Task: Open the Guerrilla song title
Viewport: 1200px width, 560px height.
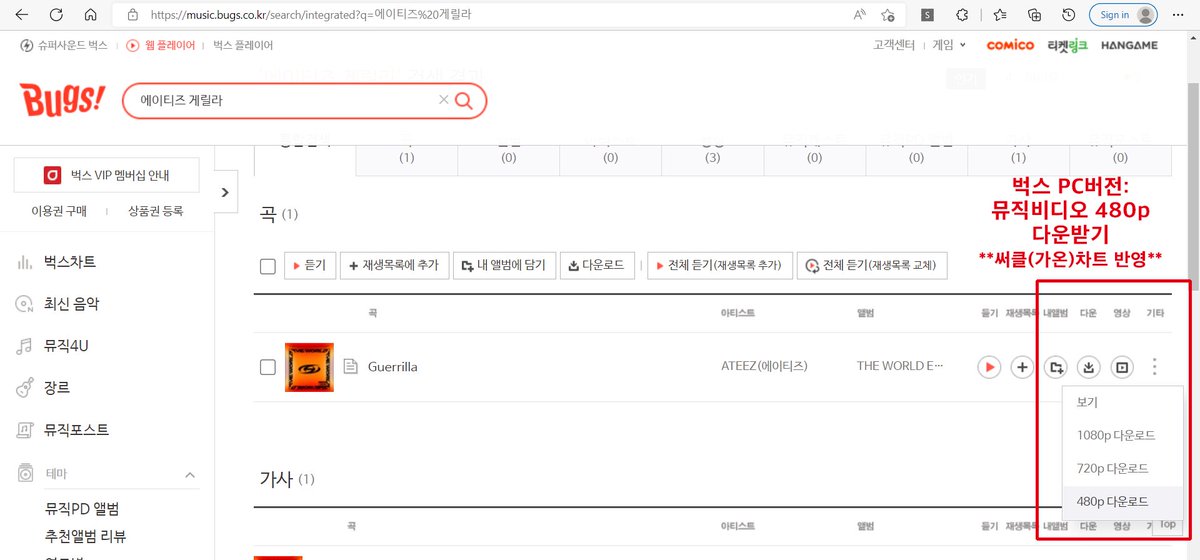Action: [393, 367]
